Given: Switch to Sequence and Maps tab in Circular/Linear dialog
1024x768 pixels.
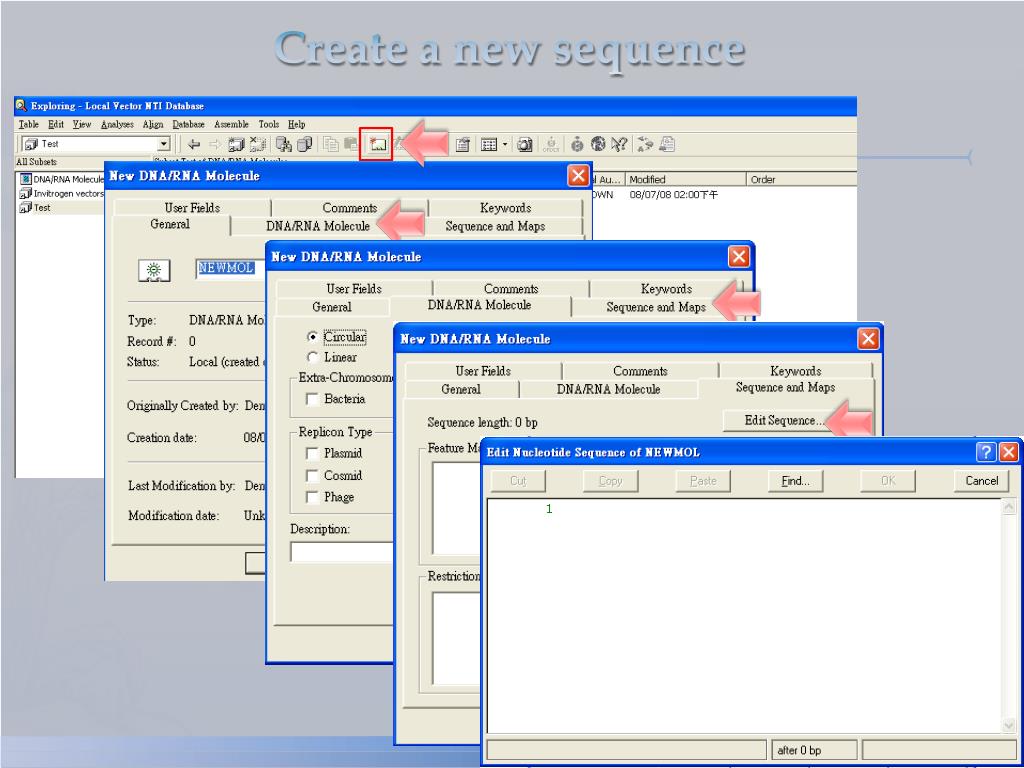Looking at the screenshot, I should (656, 307).
